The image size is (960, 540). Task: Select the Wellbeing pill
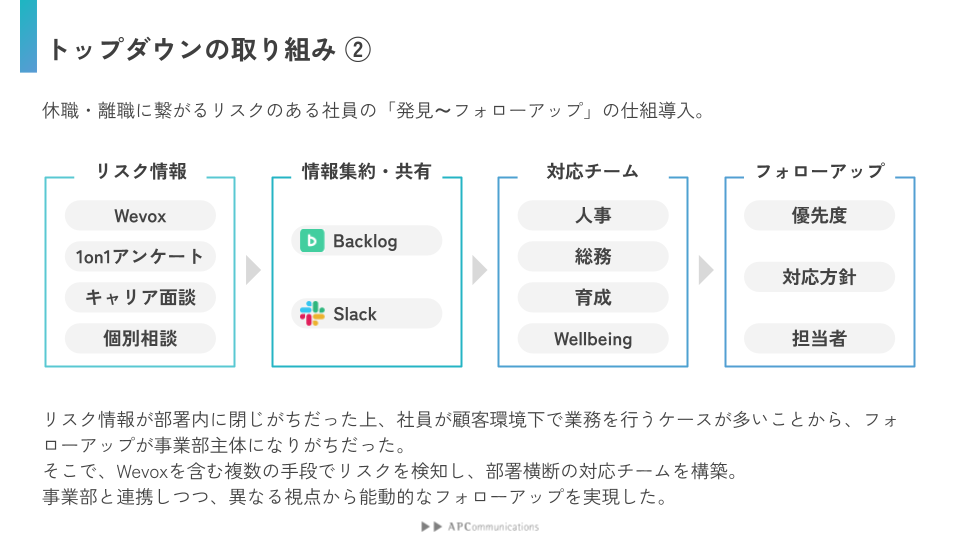(593, 338)
